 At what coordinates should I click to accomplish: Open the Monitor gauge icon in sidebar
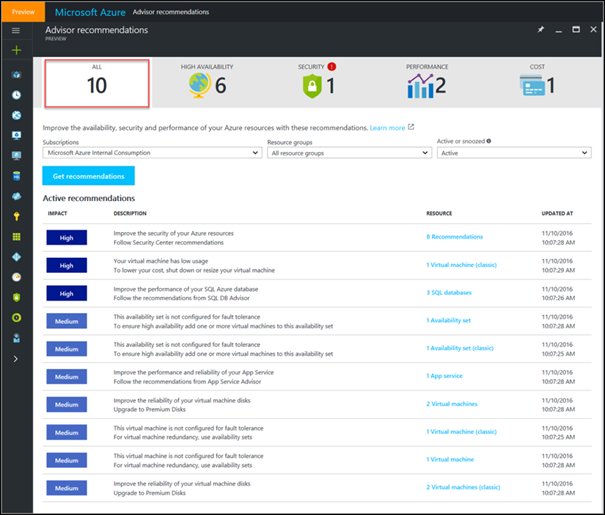coord(16,277)
